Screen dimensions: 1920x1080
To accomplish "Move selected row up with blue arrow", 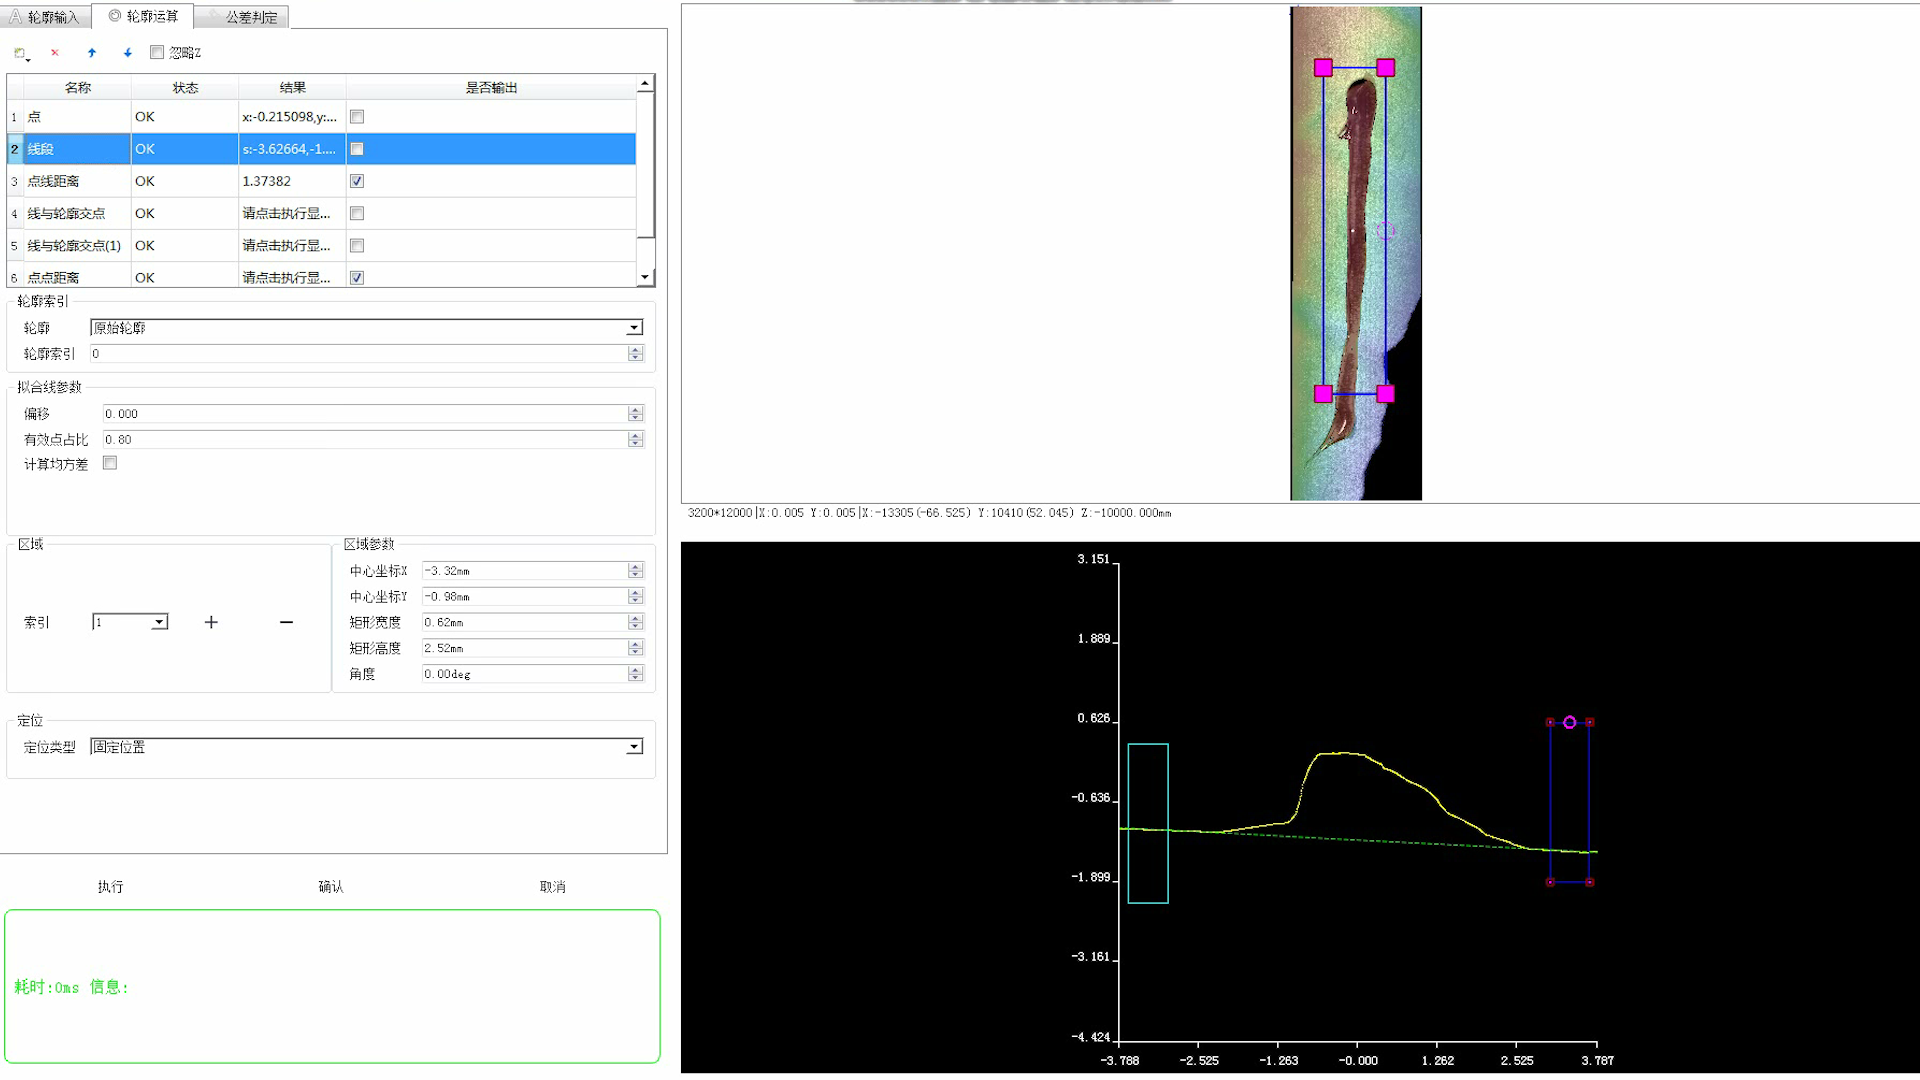I will click(92, 53).
